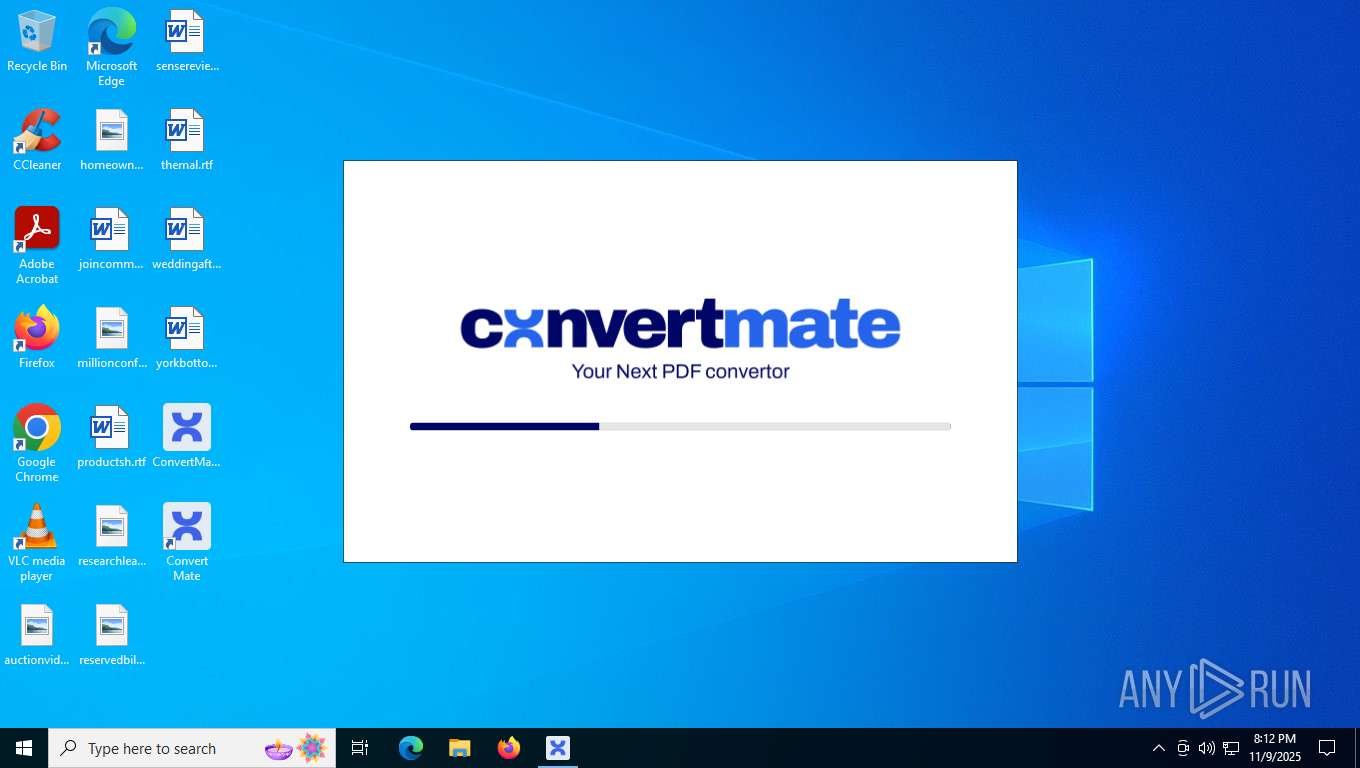
Task: Select the millionconf... image file
Action: (x=111, y=339)
